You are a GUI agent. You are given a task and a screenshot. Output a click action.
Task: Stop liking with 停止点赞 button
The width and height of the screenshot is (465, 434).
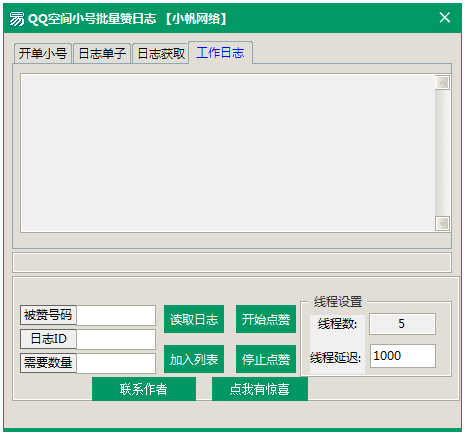tap(266, 359)
